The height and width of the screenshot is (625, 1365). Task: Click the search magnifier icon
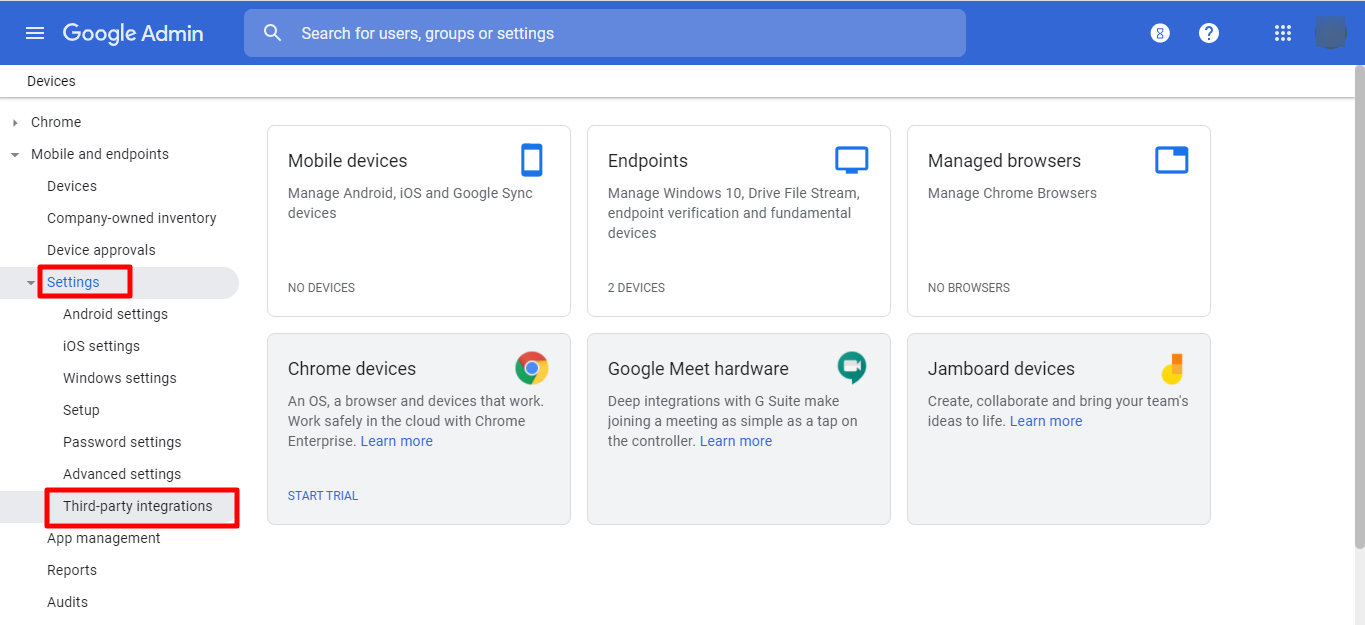tap(273, 33)
